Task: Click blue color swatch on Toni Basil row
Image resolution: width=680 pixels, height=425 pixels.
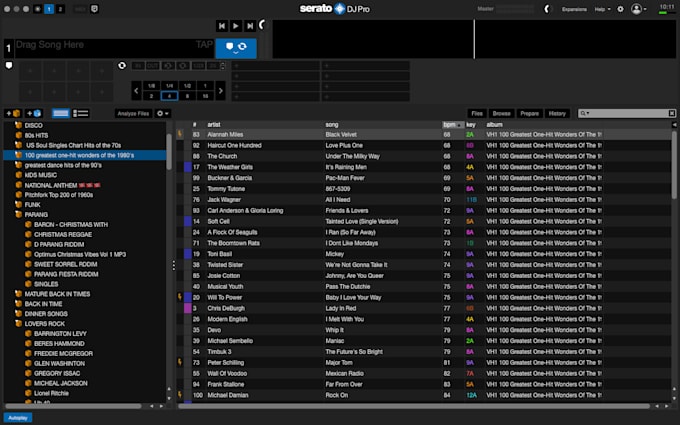Action: tap(188, 254)
